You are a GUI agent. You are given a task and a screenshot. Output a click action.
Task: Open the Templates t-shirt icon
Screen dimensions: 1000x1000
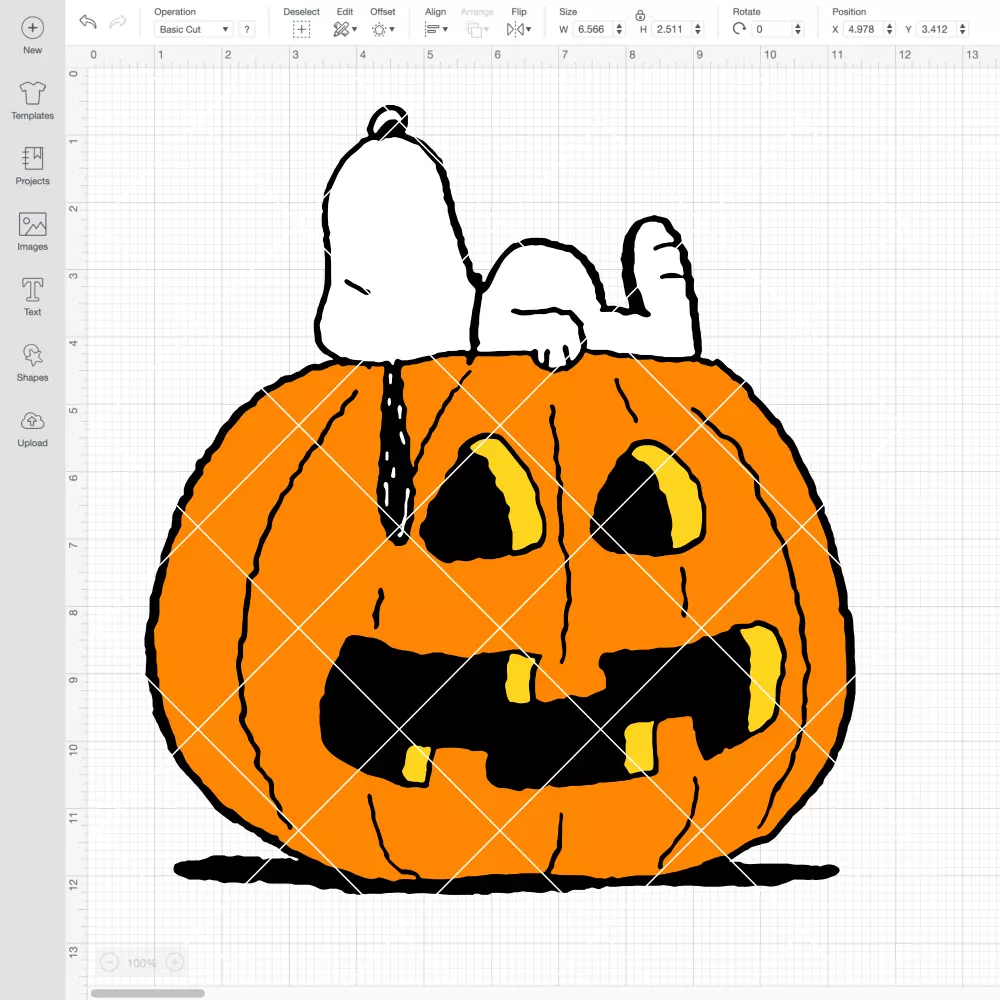(x=33, y=93)
